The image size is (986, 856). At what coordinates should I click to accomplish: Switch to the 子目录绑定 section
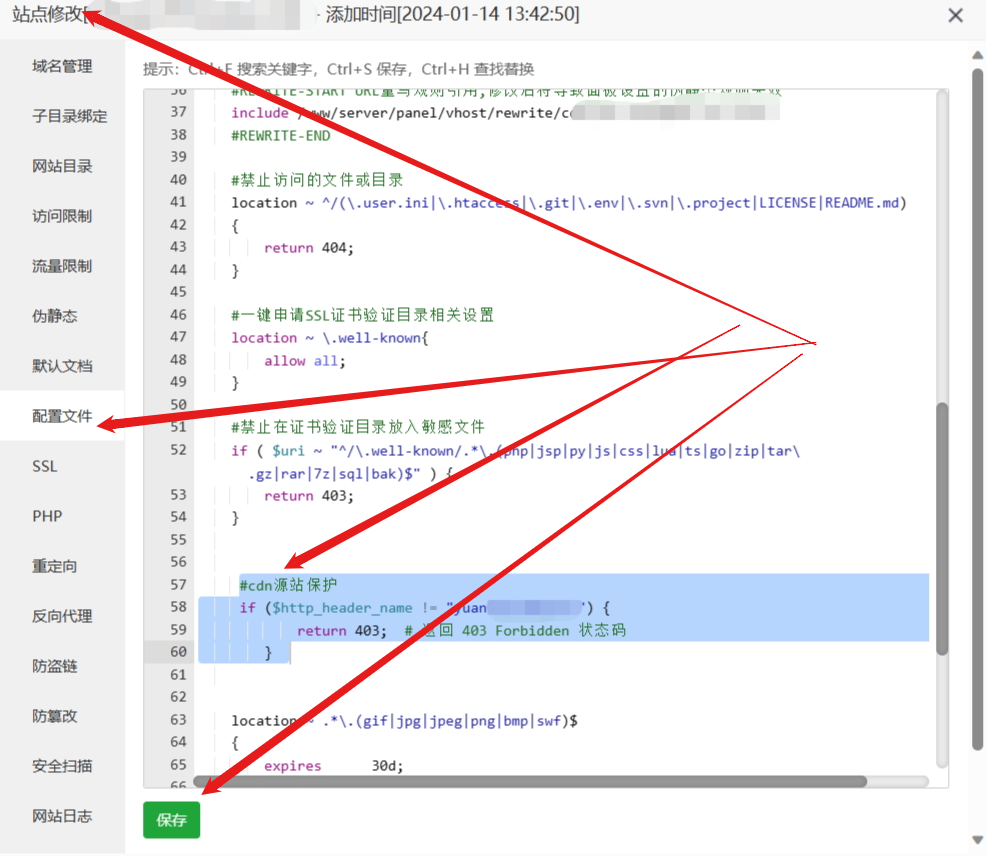(62, 116)
